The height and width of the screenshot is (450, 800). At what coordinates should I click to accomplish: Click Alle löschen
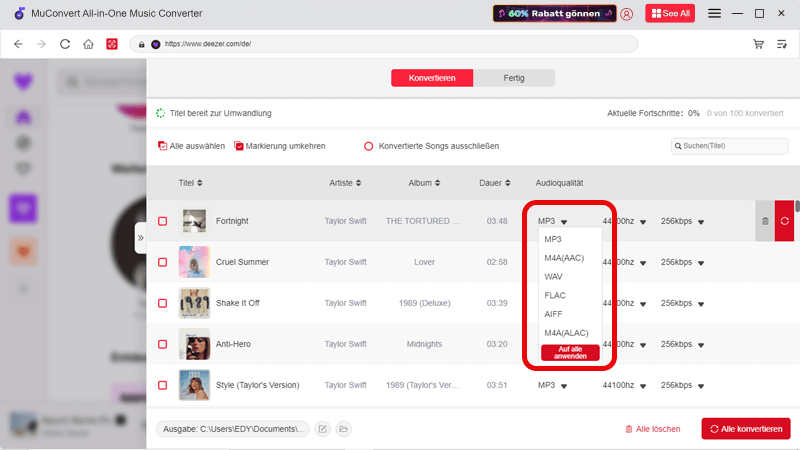[653, 429]
